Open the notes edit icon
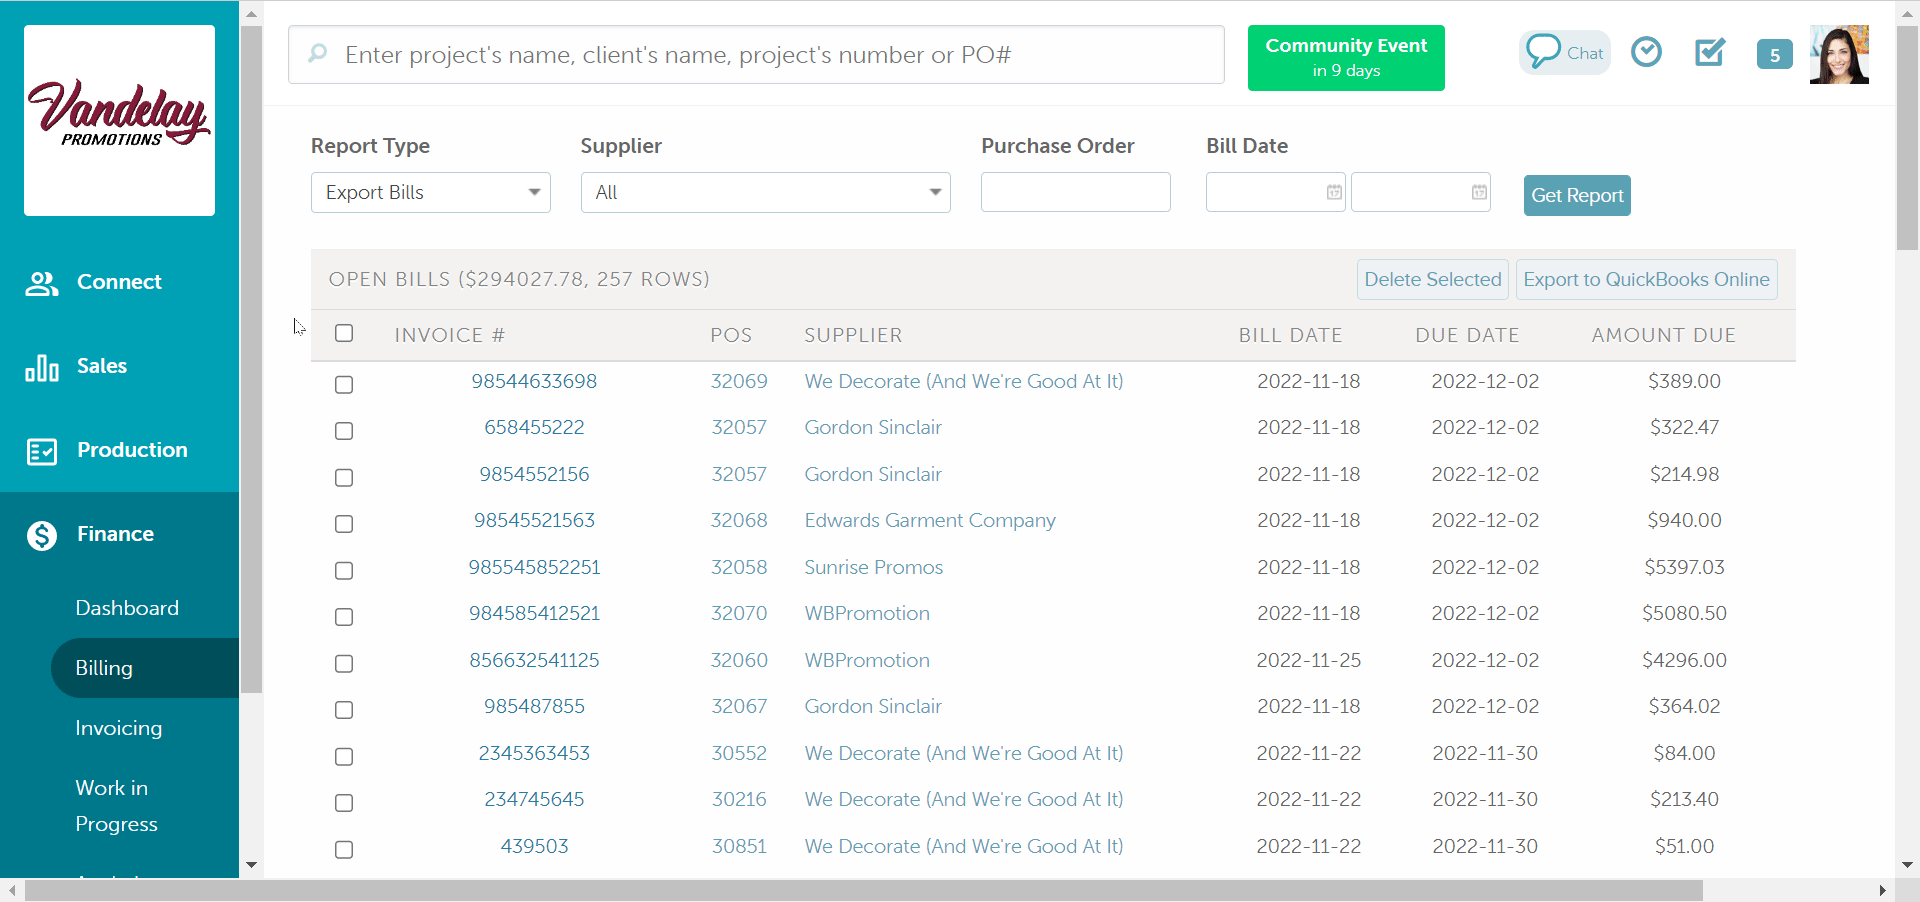The width and height of the screenshot is (1920, 902). [x=1710, y=52]
